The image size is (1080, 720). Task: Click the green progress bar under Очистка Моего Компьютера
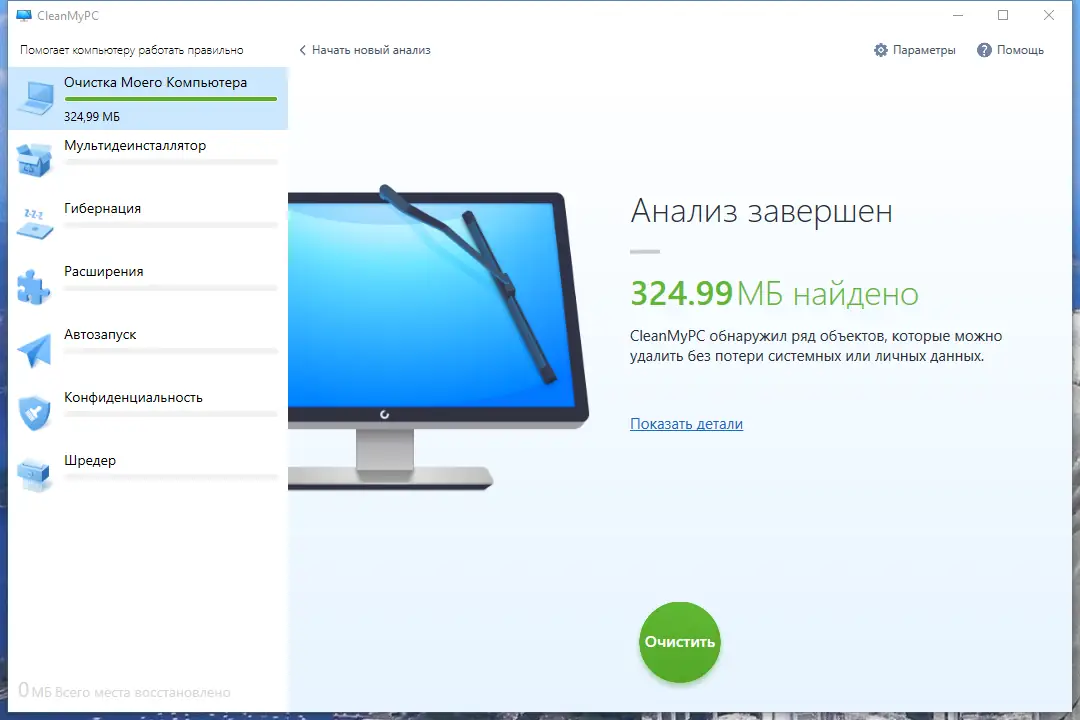(x=171, y=99)
